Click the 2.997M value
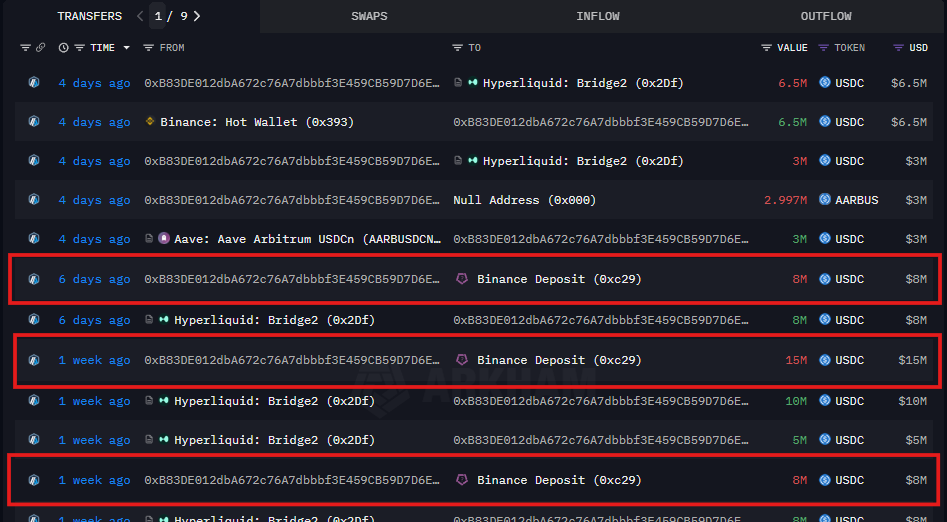 coord(785,200)
